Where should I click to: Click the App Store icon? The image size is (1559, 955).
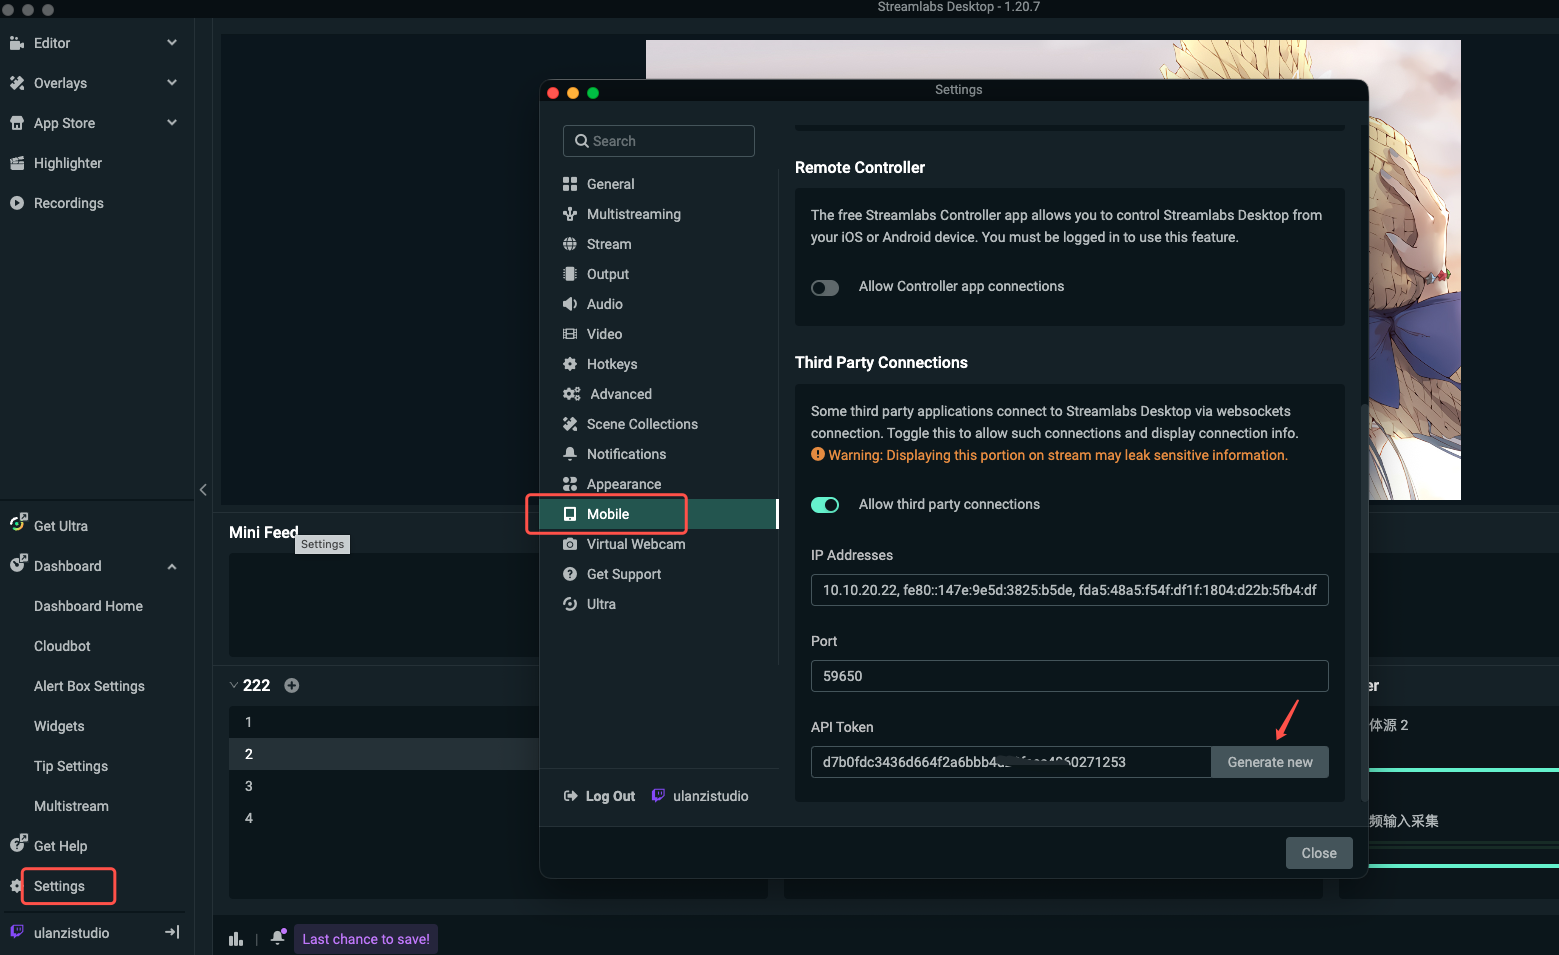(x=17, y=123)
